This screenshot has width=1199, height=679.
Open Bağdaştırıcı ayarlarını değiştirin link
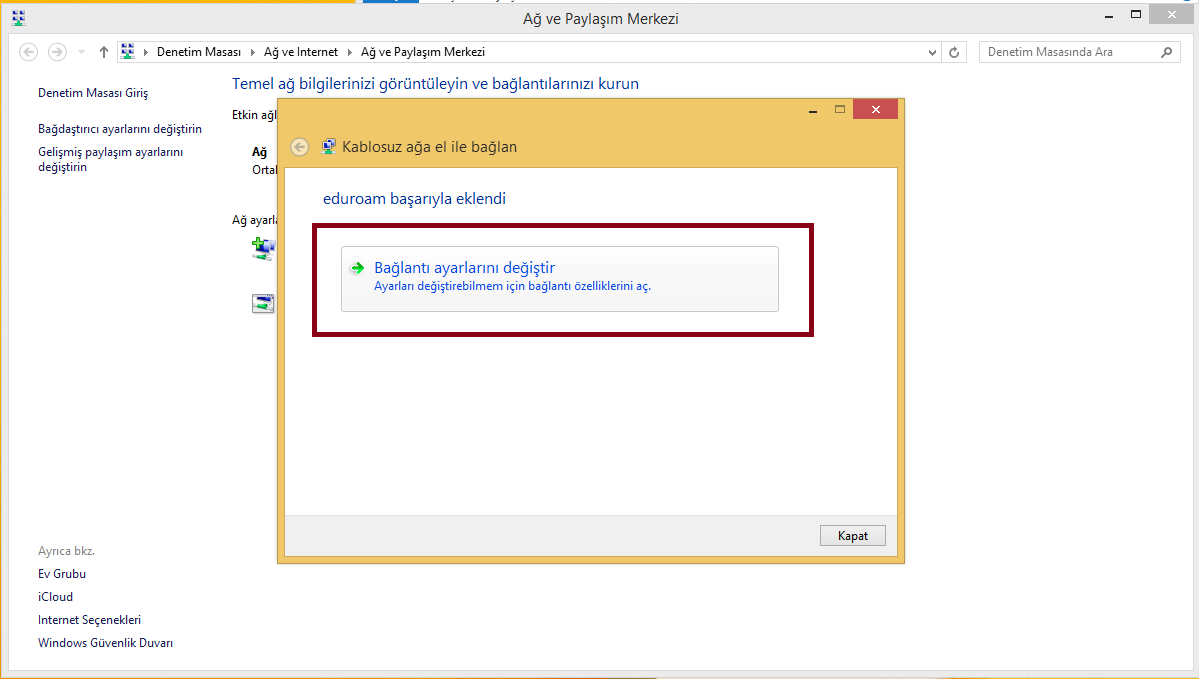coord(120,129)
